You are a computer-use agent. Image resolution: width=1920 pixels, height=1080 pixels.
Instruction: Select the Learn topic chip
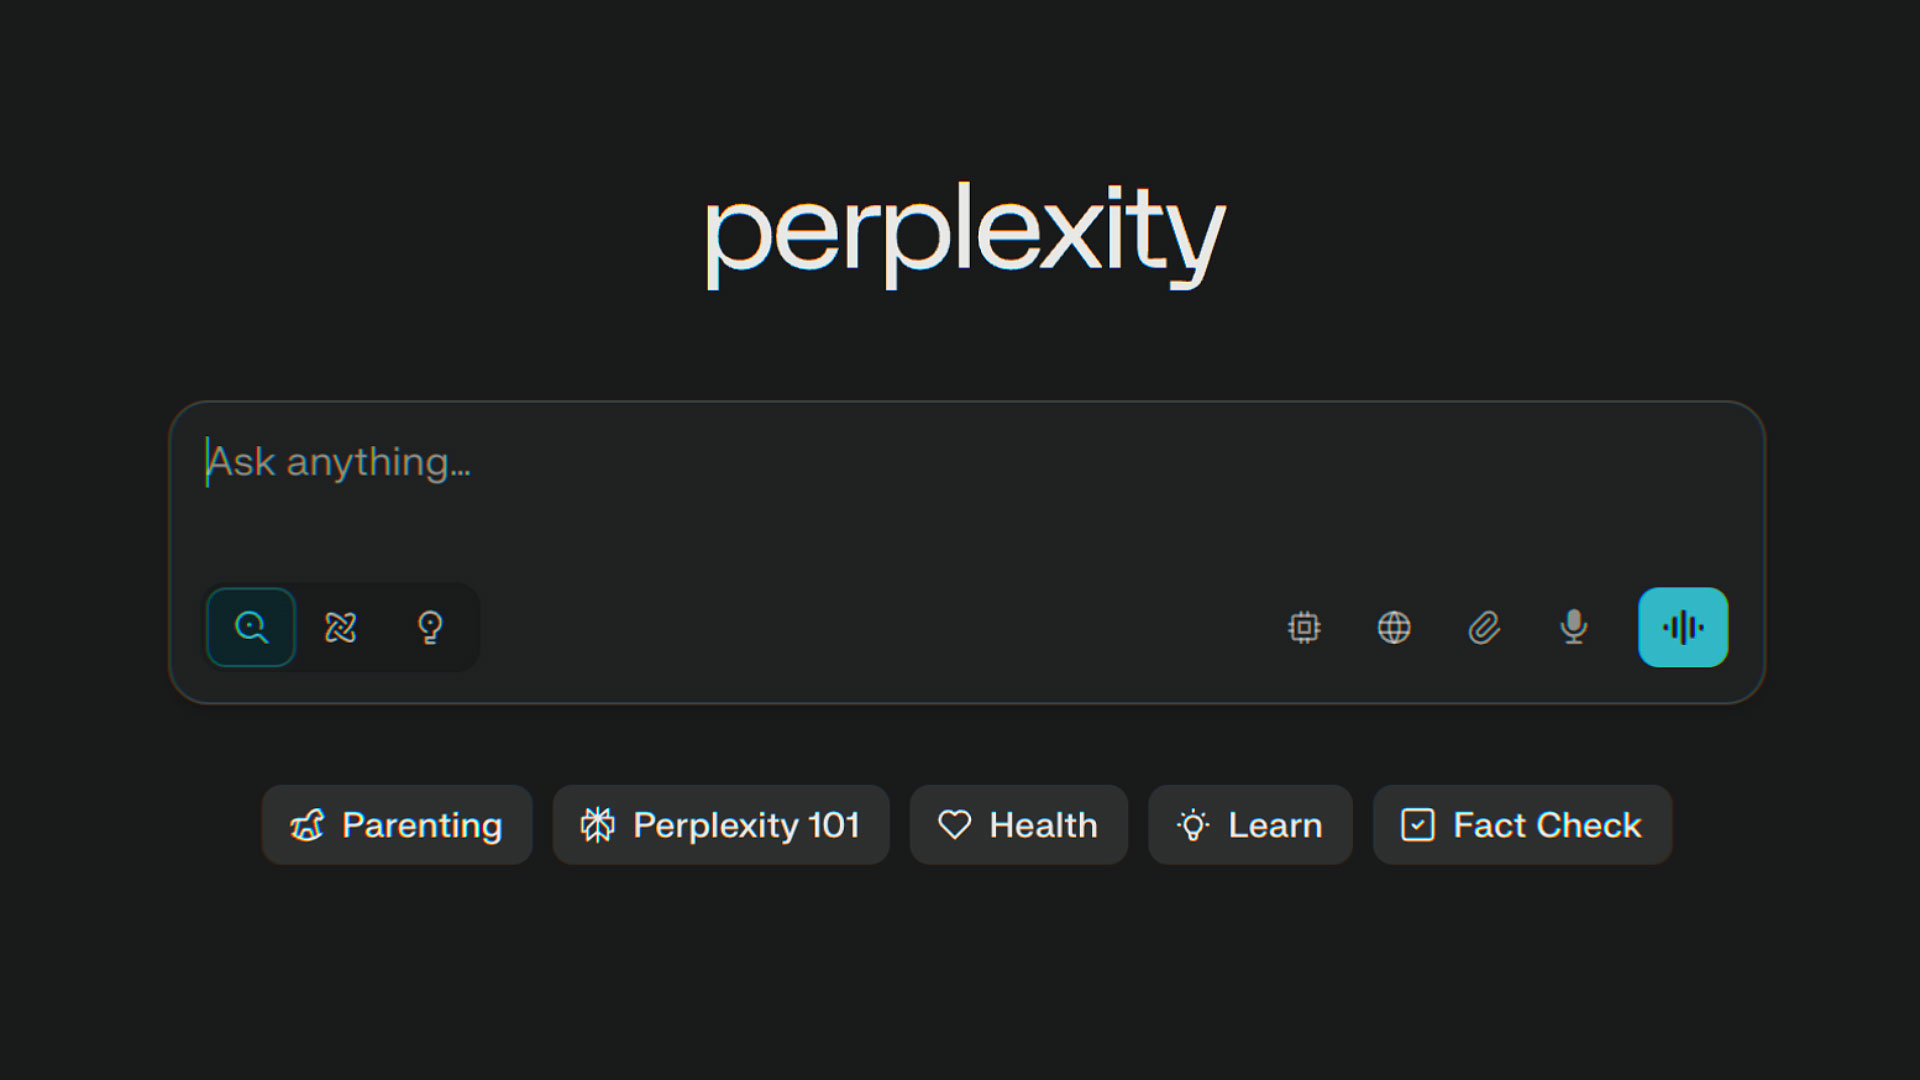[x=1250, y=825]
